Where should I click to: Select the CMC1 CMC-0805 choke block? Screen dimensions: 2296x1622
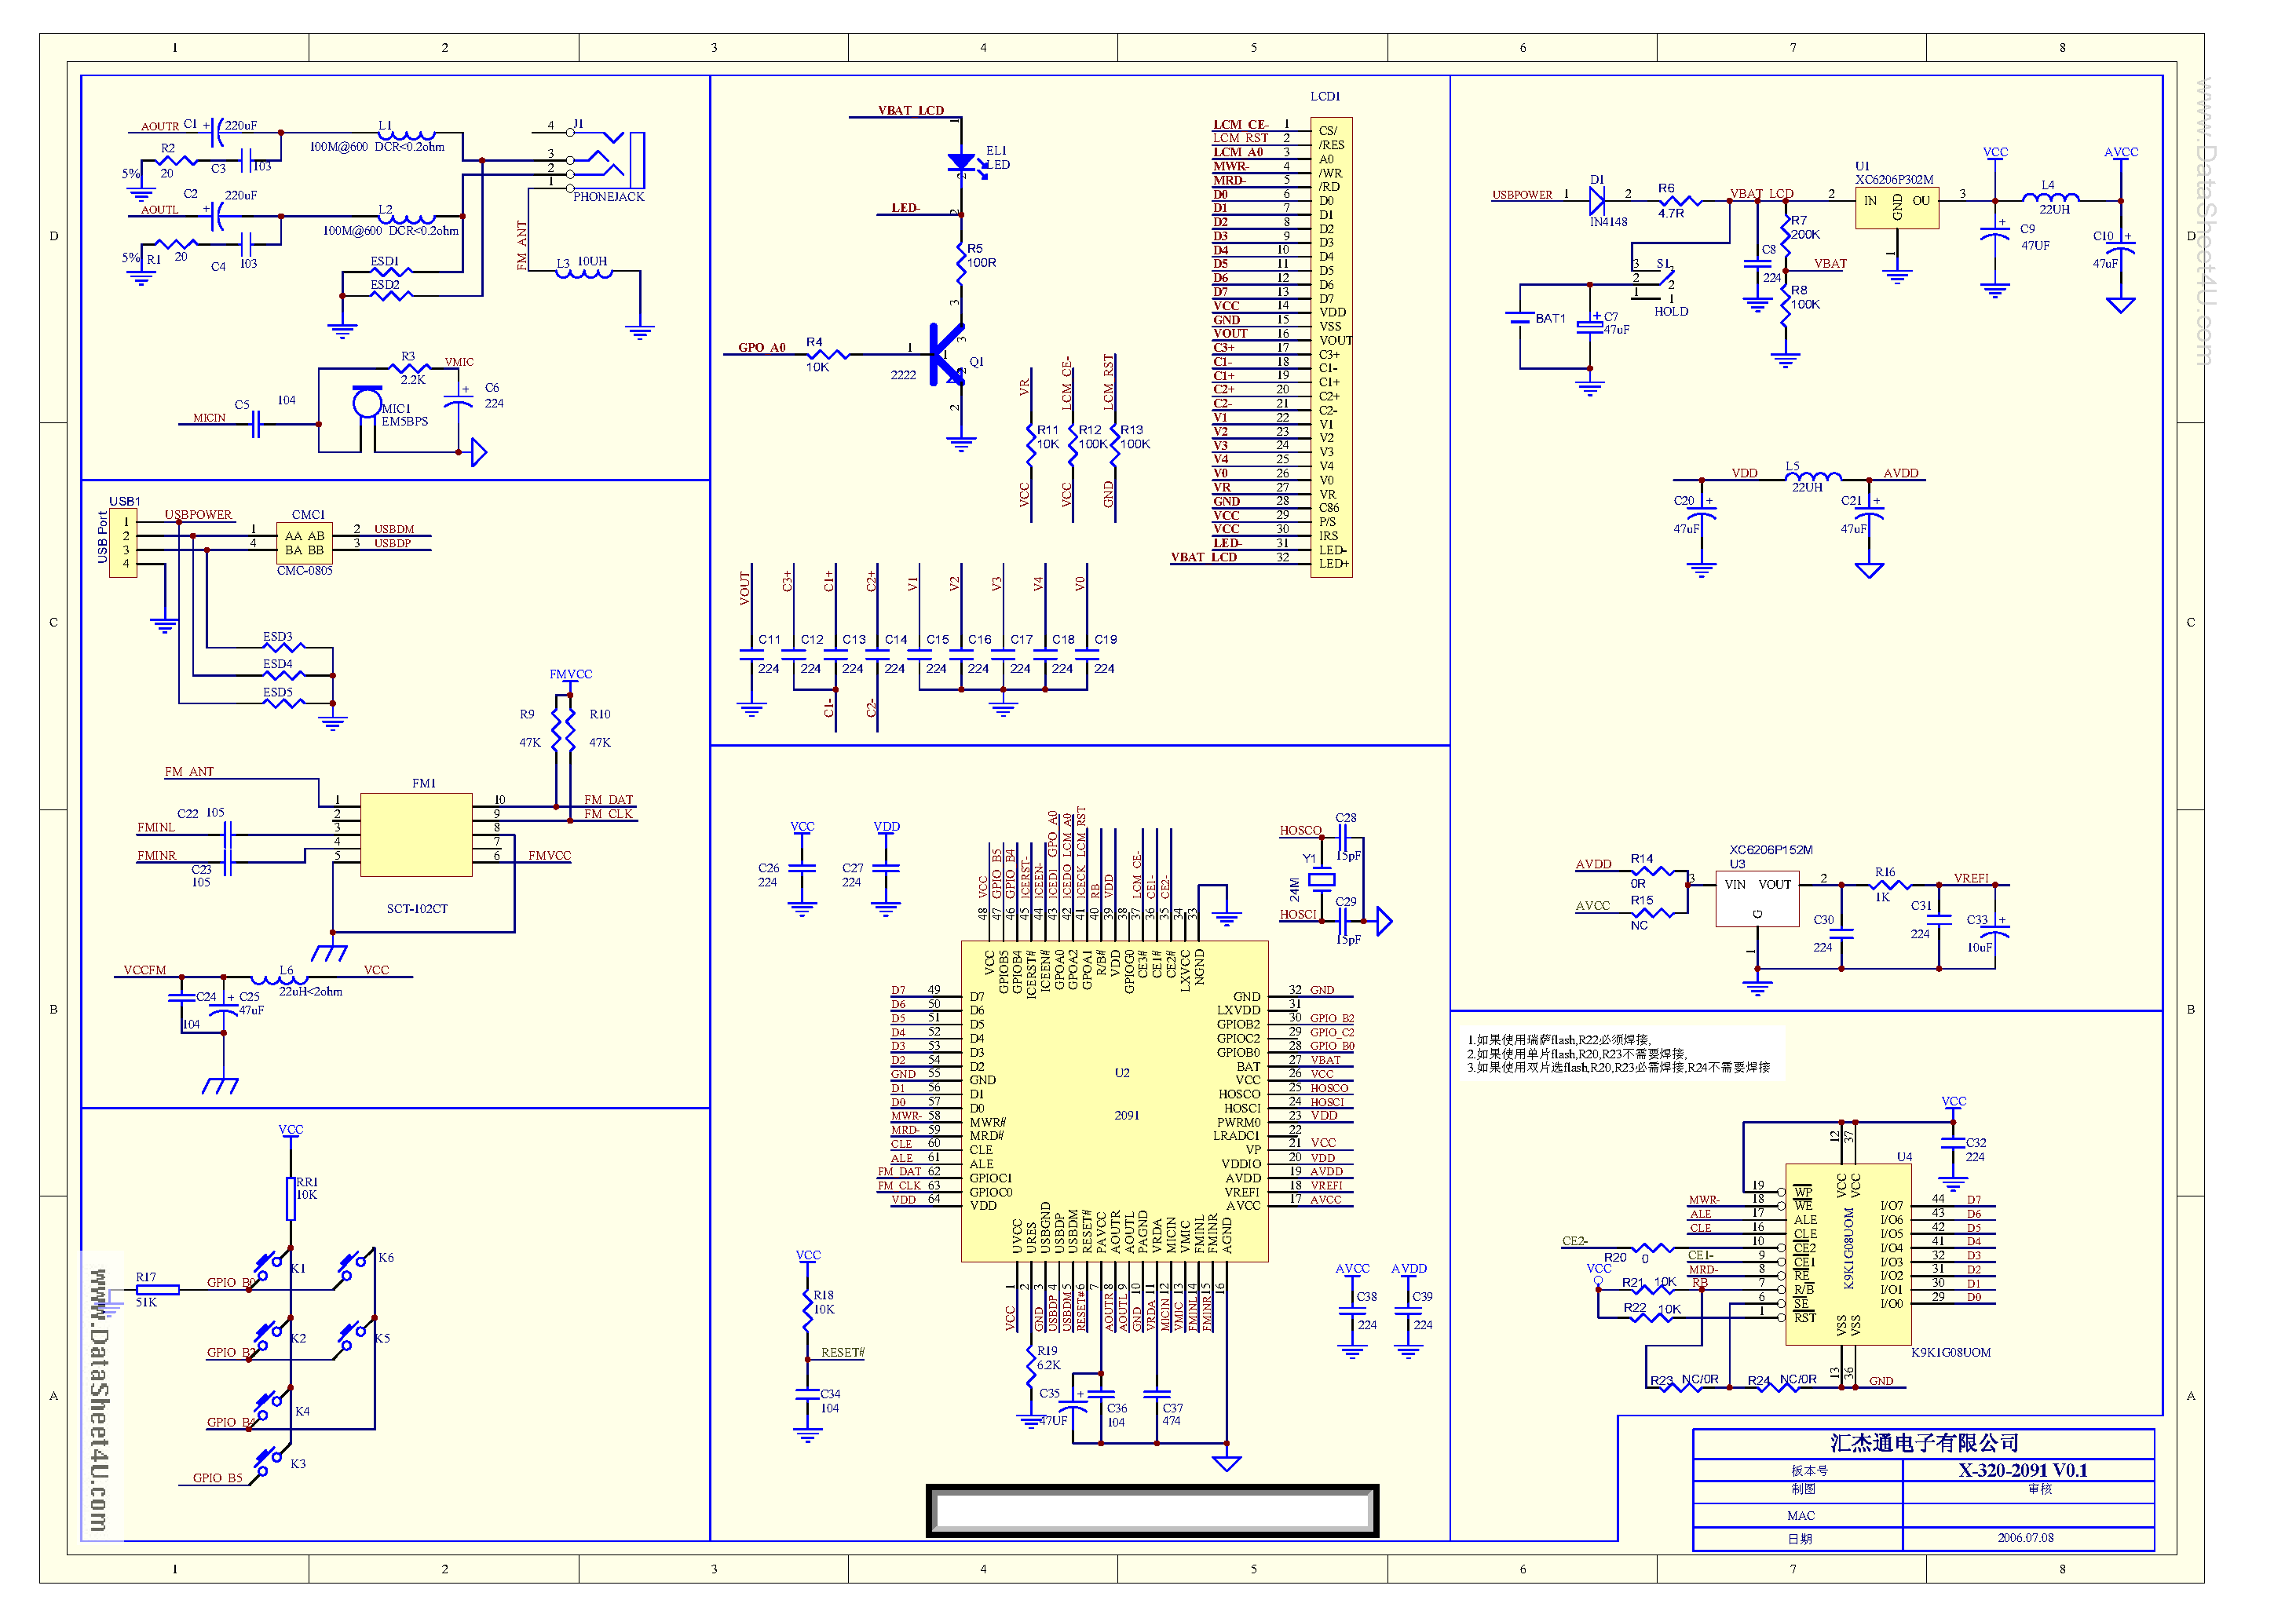coord(304,542)
